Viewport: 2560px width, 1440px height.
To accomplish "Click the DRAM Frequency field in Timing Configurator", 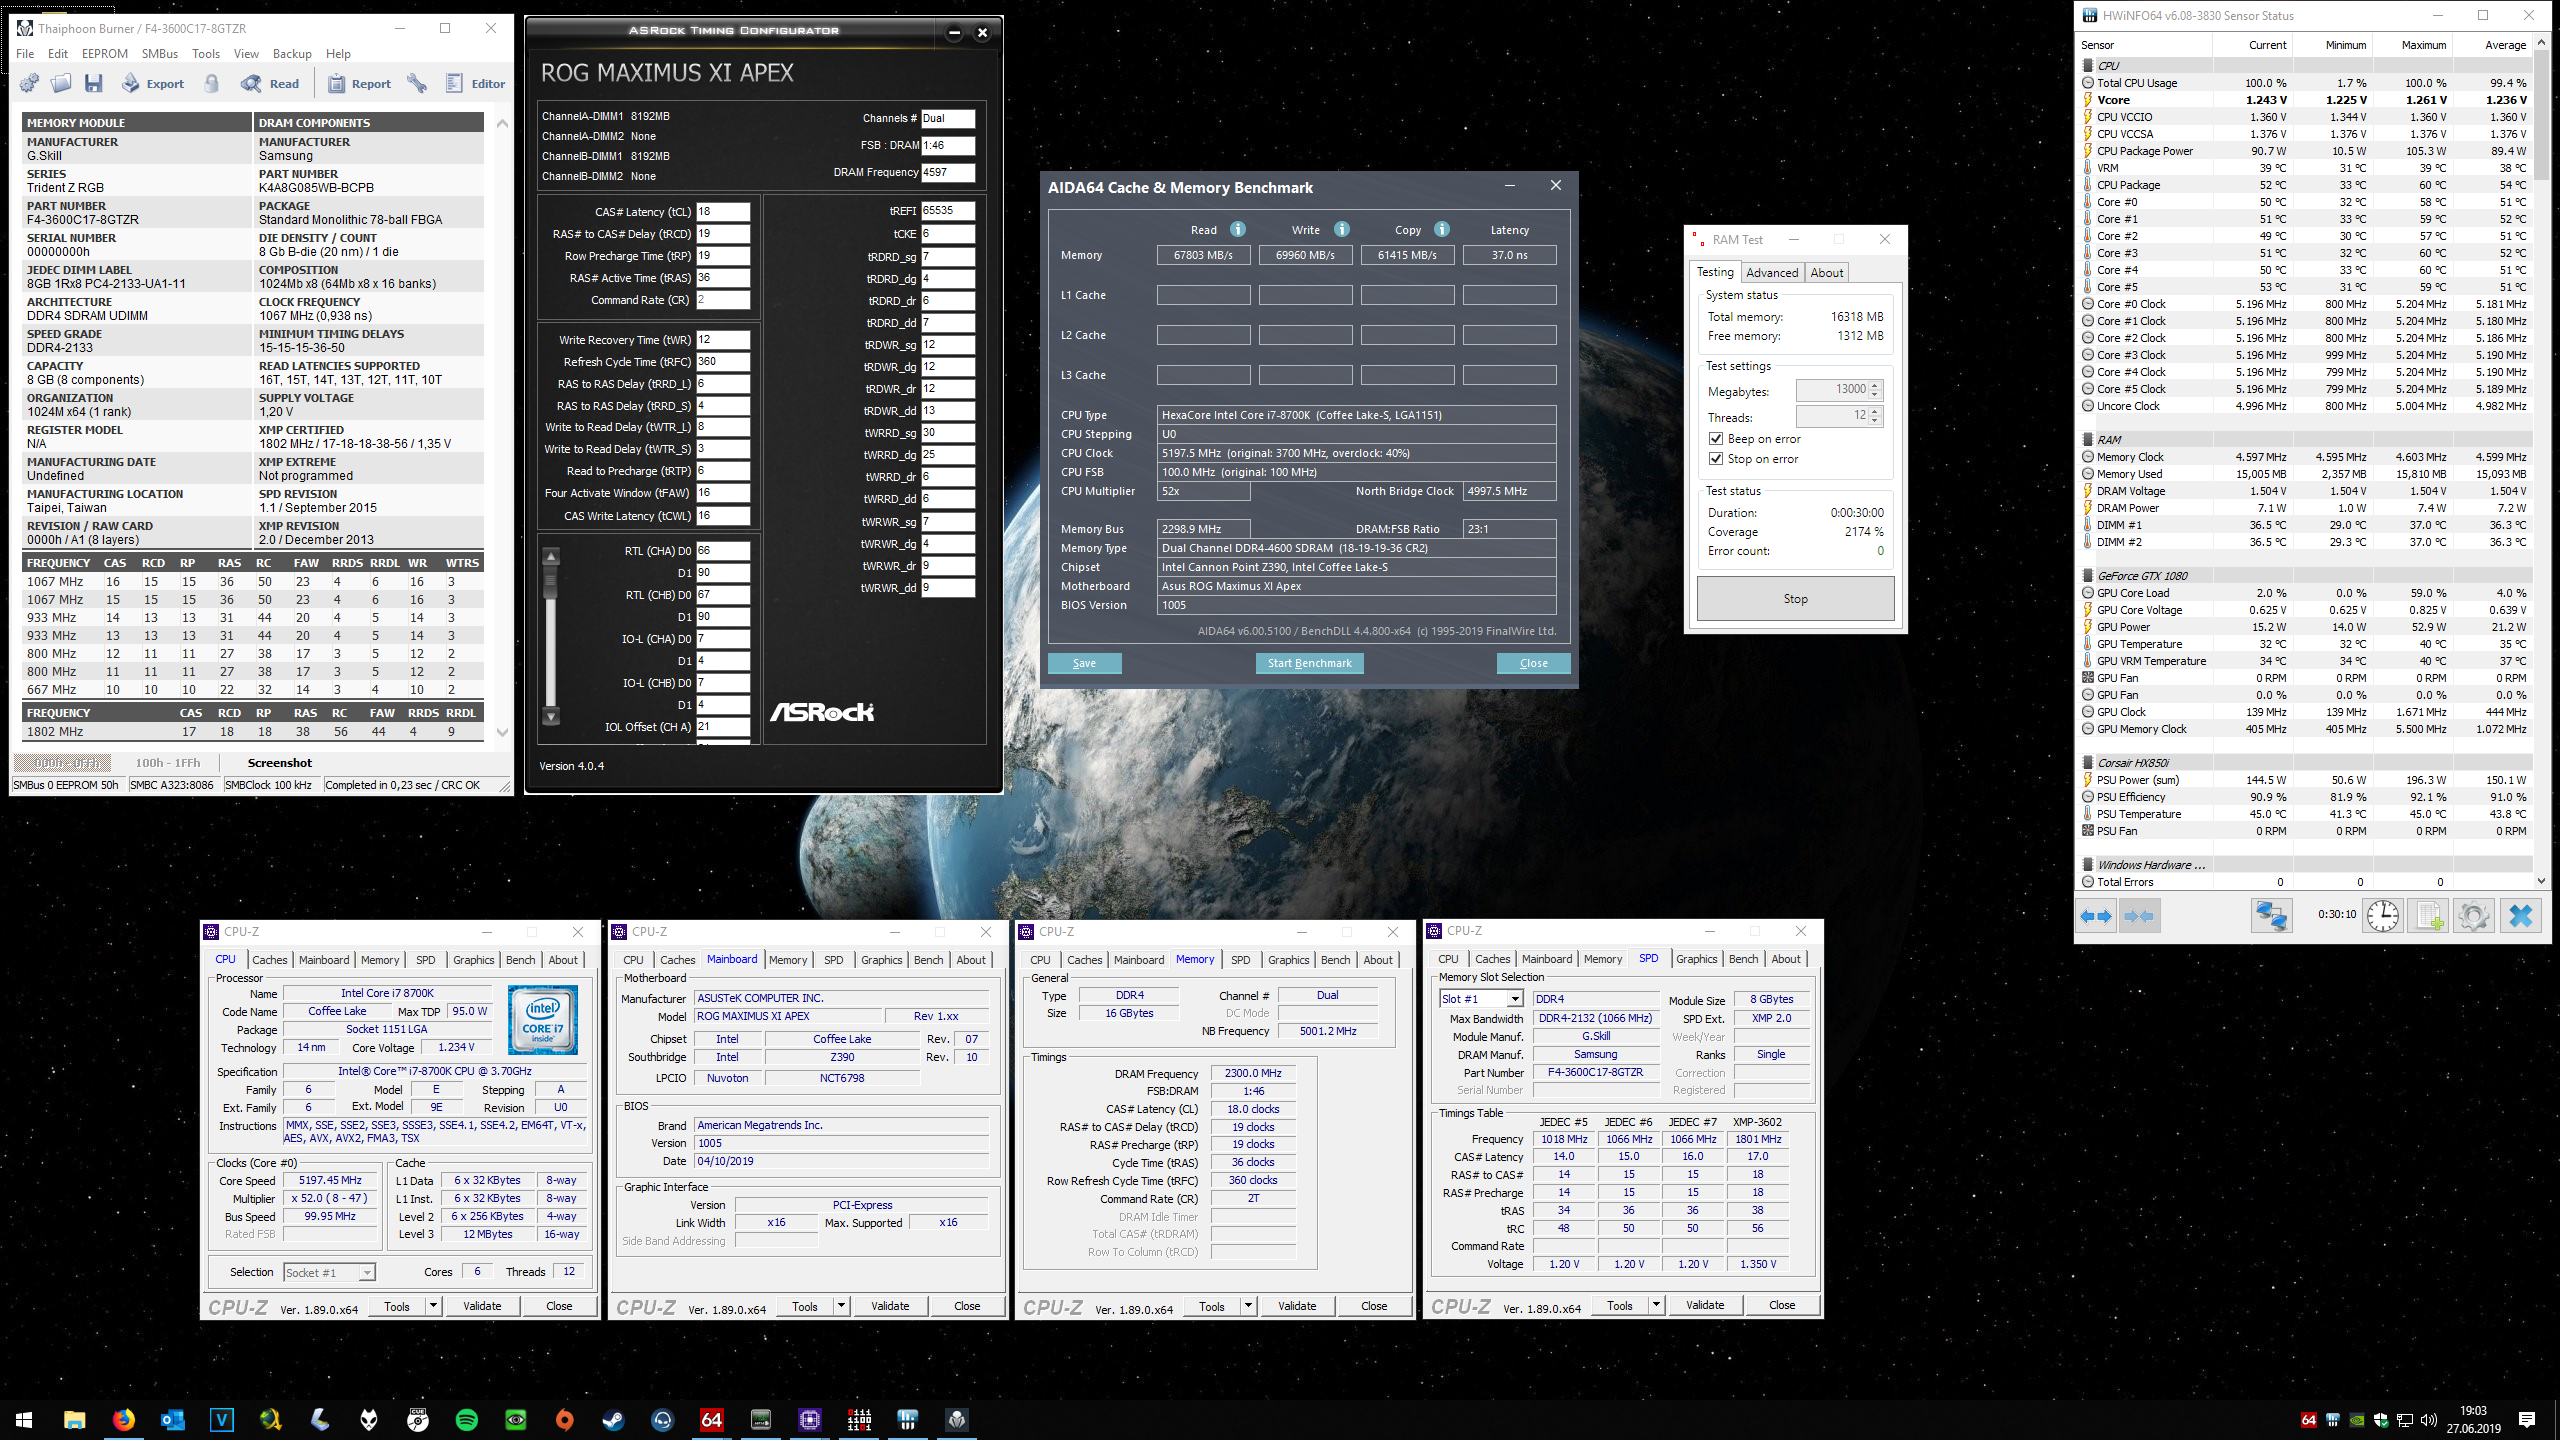I will coord(947,172).
